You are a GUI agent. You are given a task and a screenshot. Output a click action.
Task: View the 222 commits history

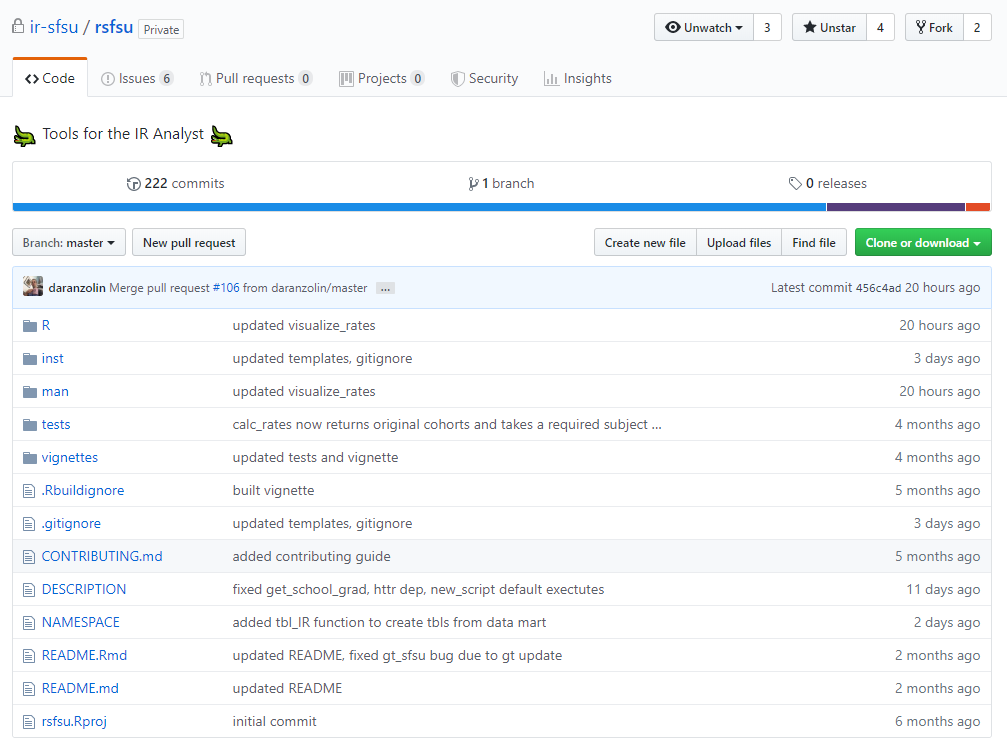[x=175, y=184]
